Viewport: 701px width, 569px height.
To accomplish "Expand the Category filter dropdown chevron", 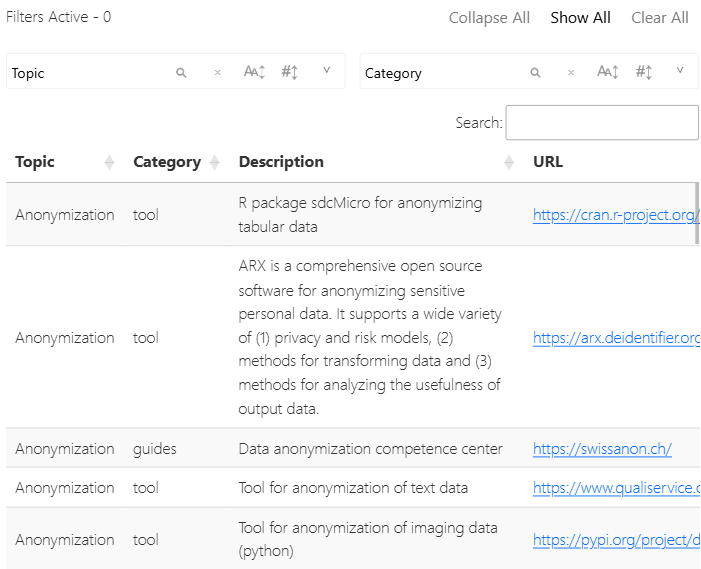I will [x=680, y=71].
